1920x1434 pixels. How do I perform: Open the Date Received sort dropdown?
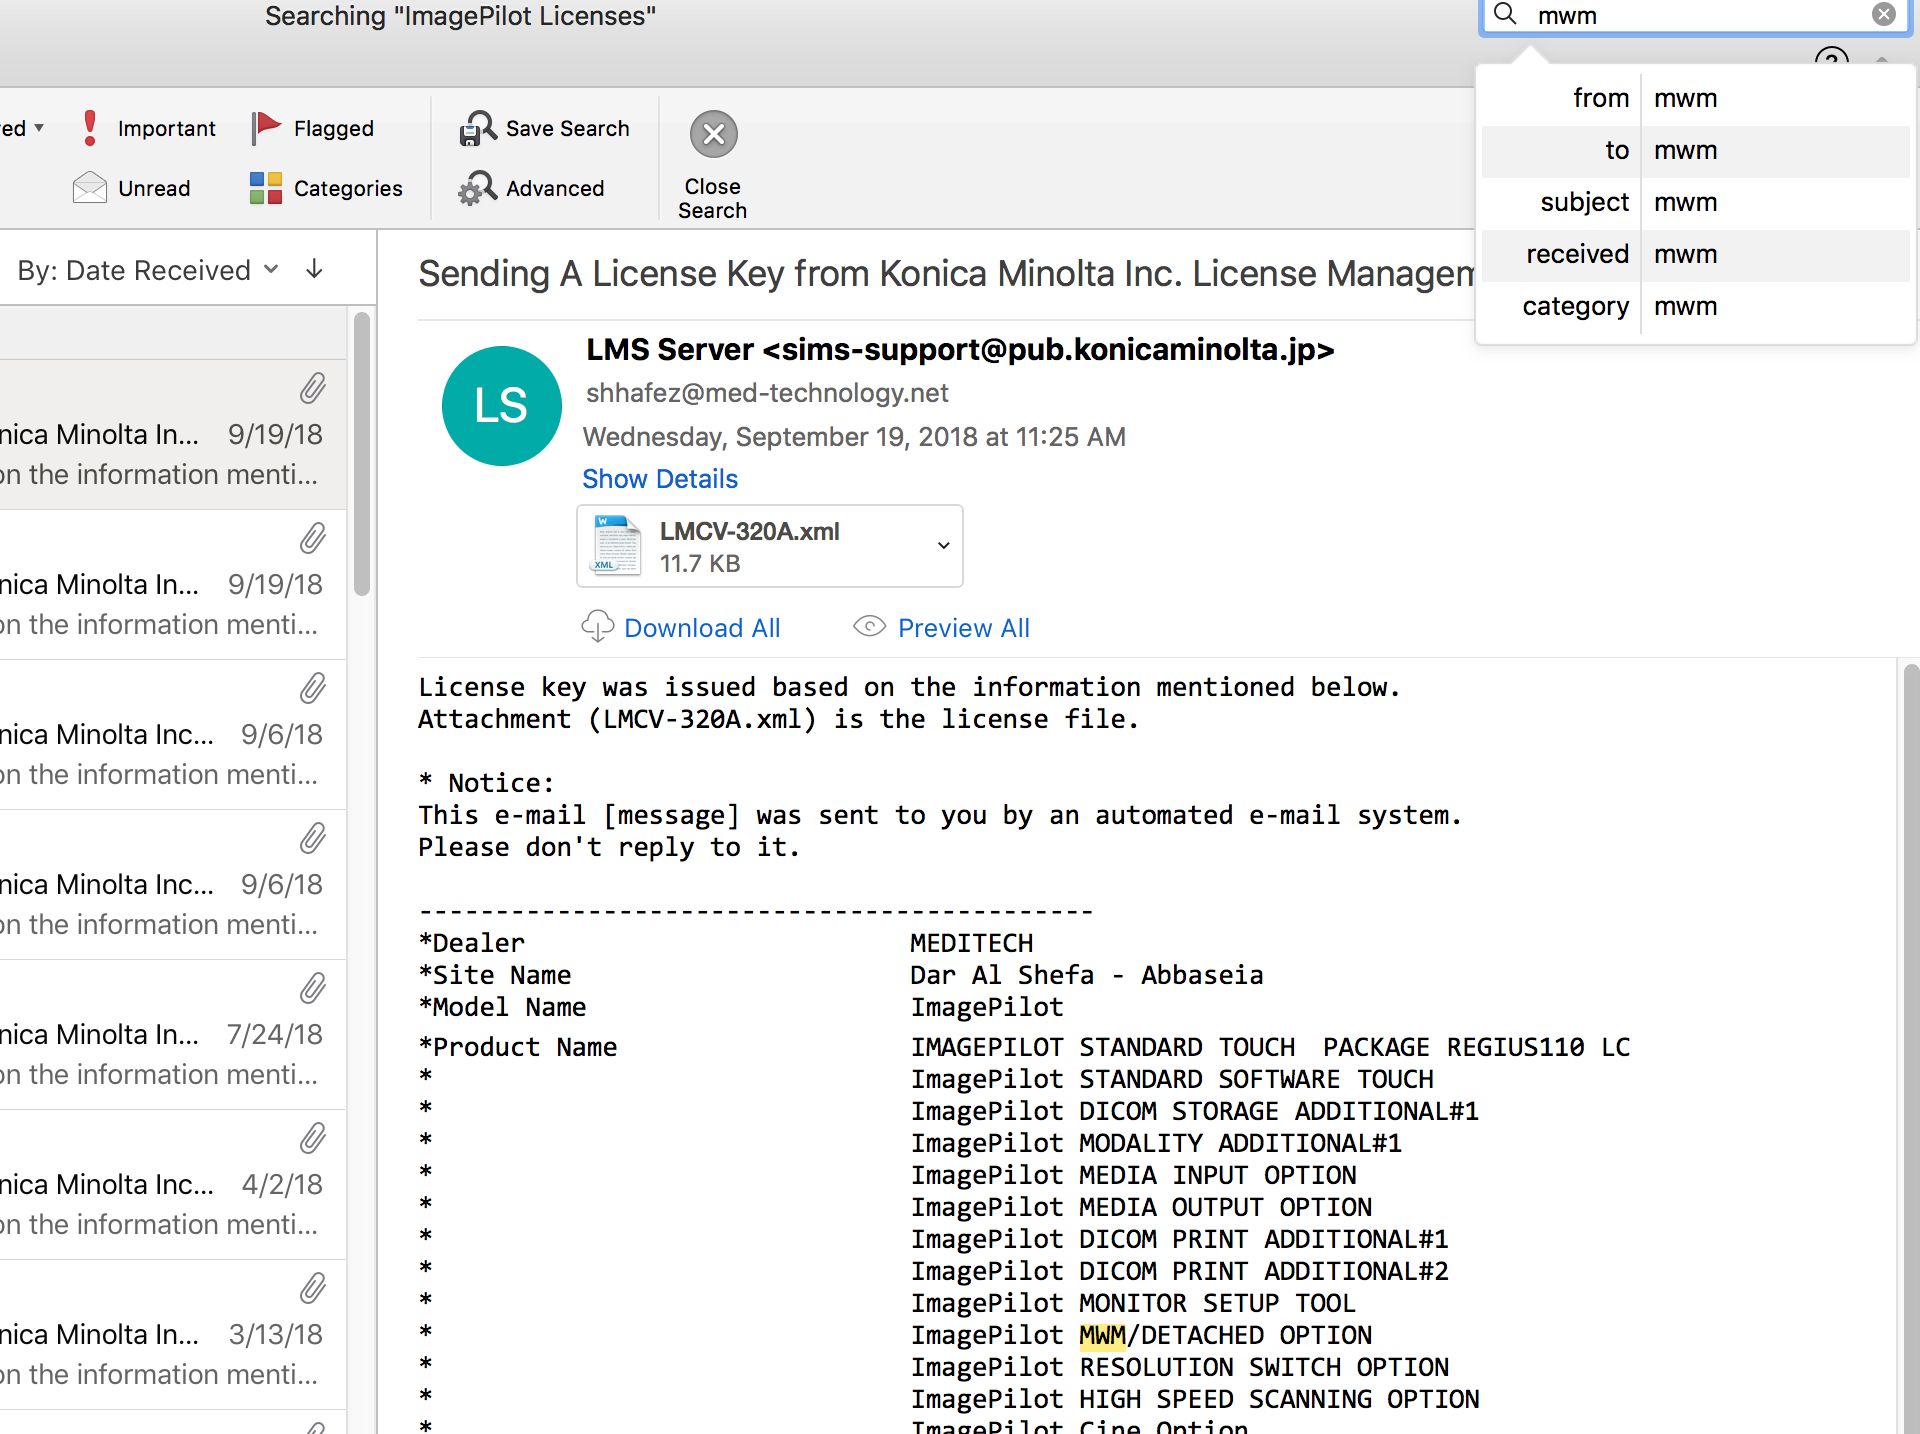148,270
